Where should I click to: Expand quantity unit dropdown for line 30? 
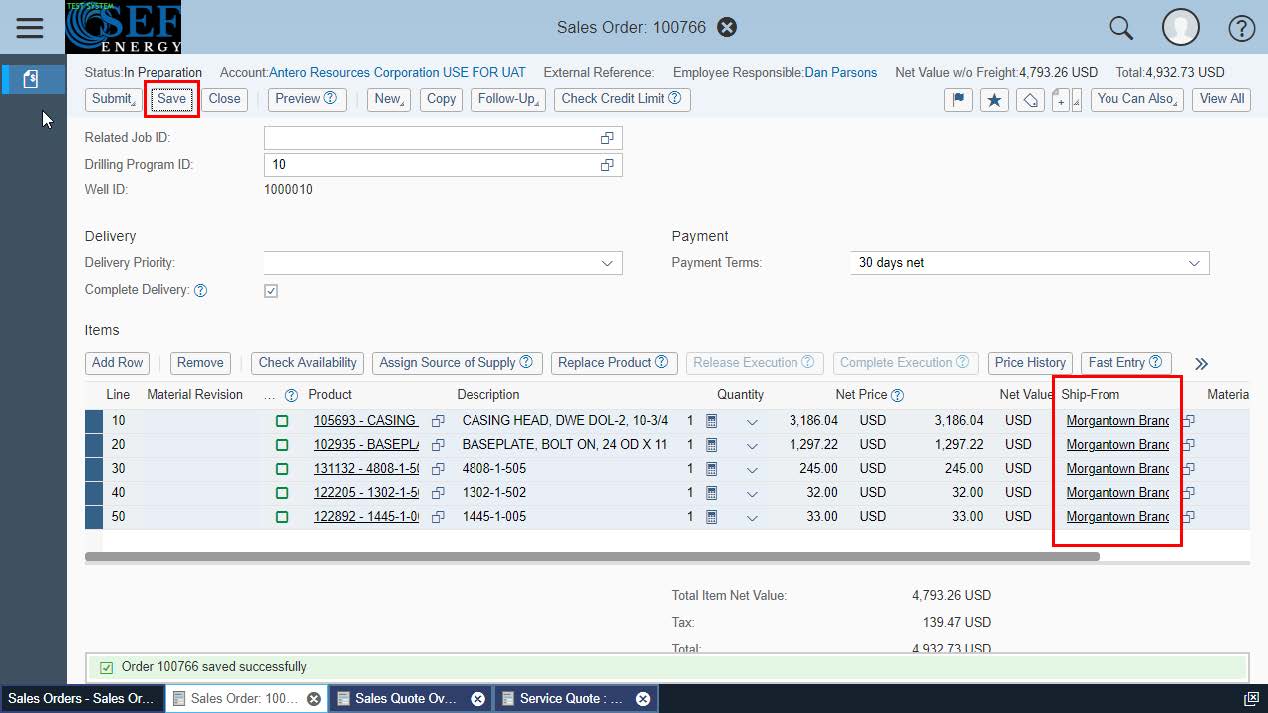pyautogui.click(x=752, y=470)
